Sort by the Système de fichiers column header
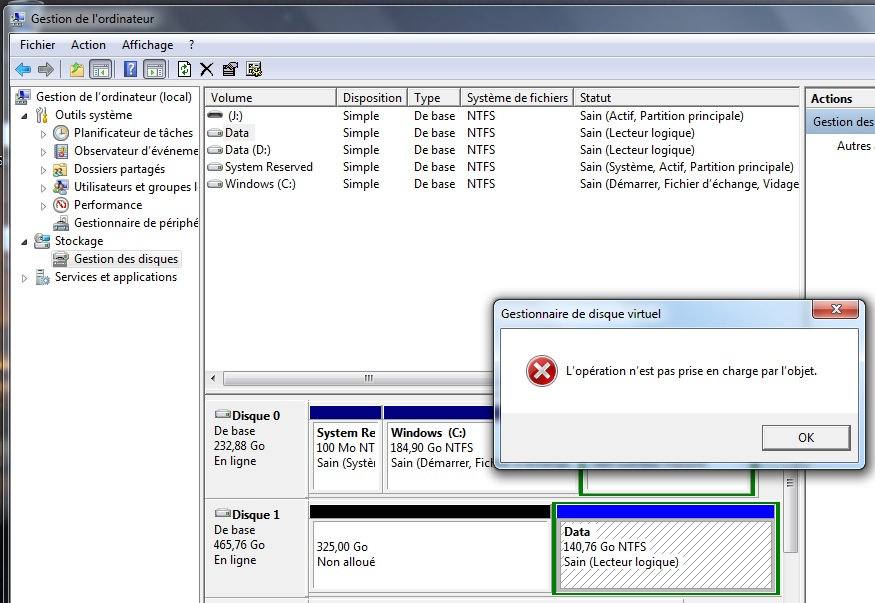Viewport: 875px width, 603px height. click(517, 98)
